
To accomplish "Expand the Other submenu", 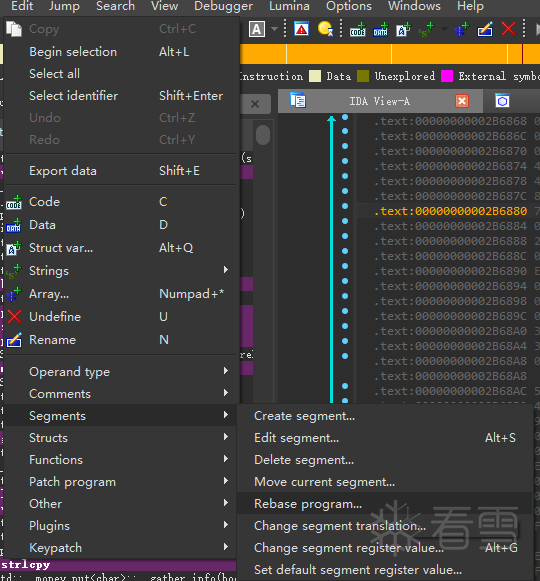I will coord(121,504).
